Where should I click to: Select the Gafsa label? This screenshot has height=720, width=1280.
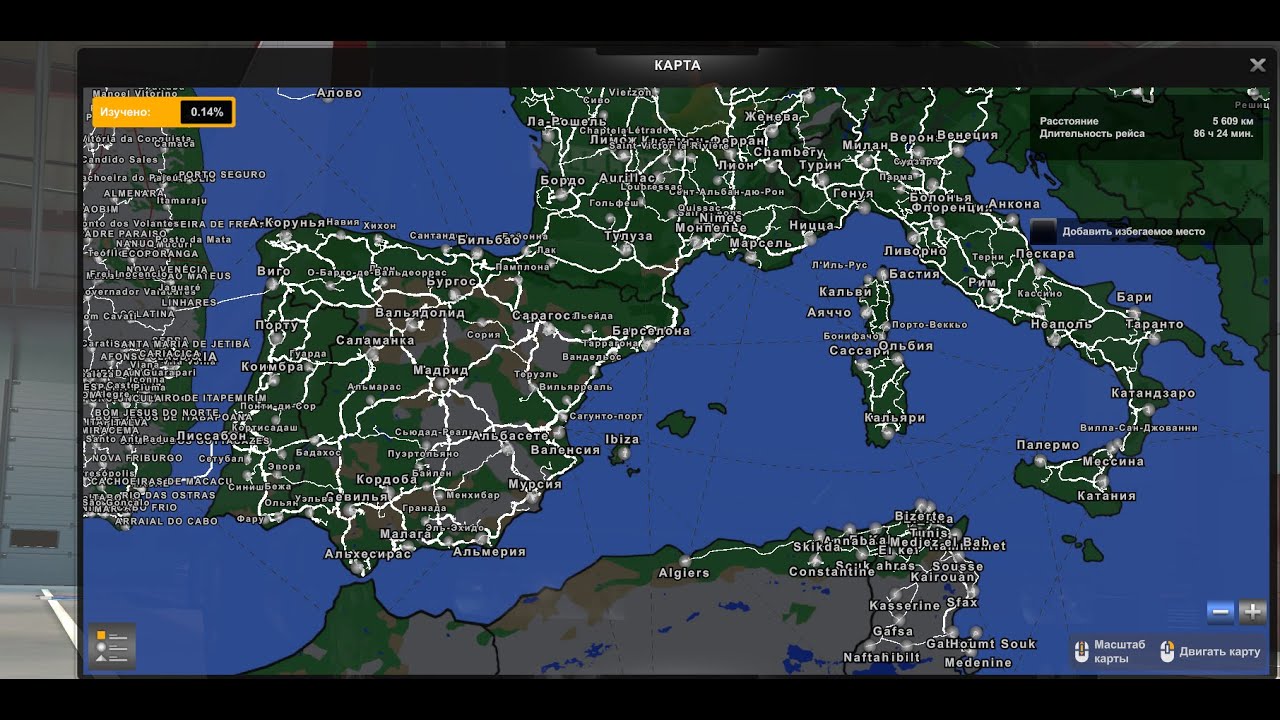[893, 632]
